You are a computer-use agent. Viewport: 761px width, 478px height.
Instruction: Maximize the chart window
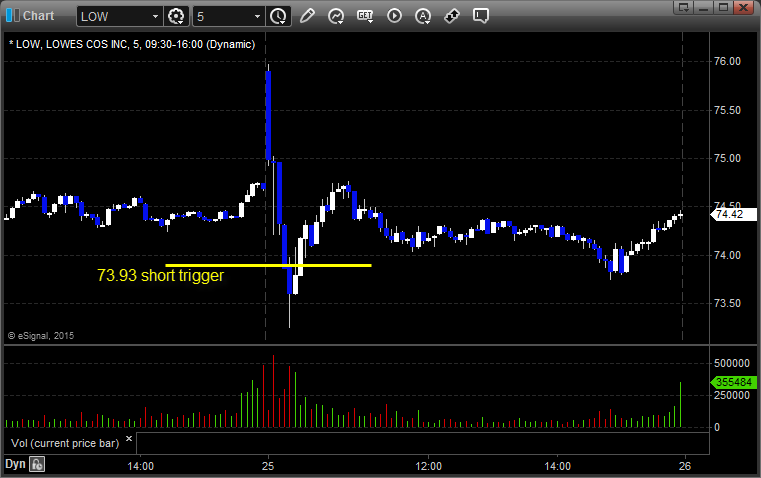(723, 7)
